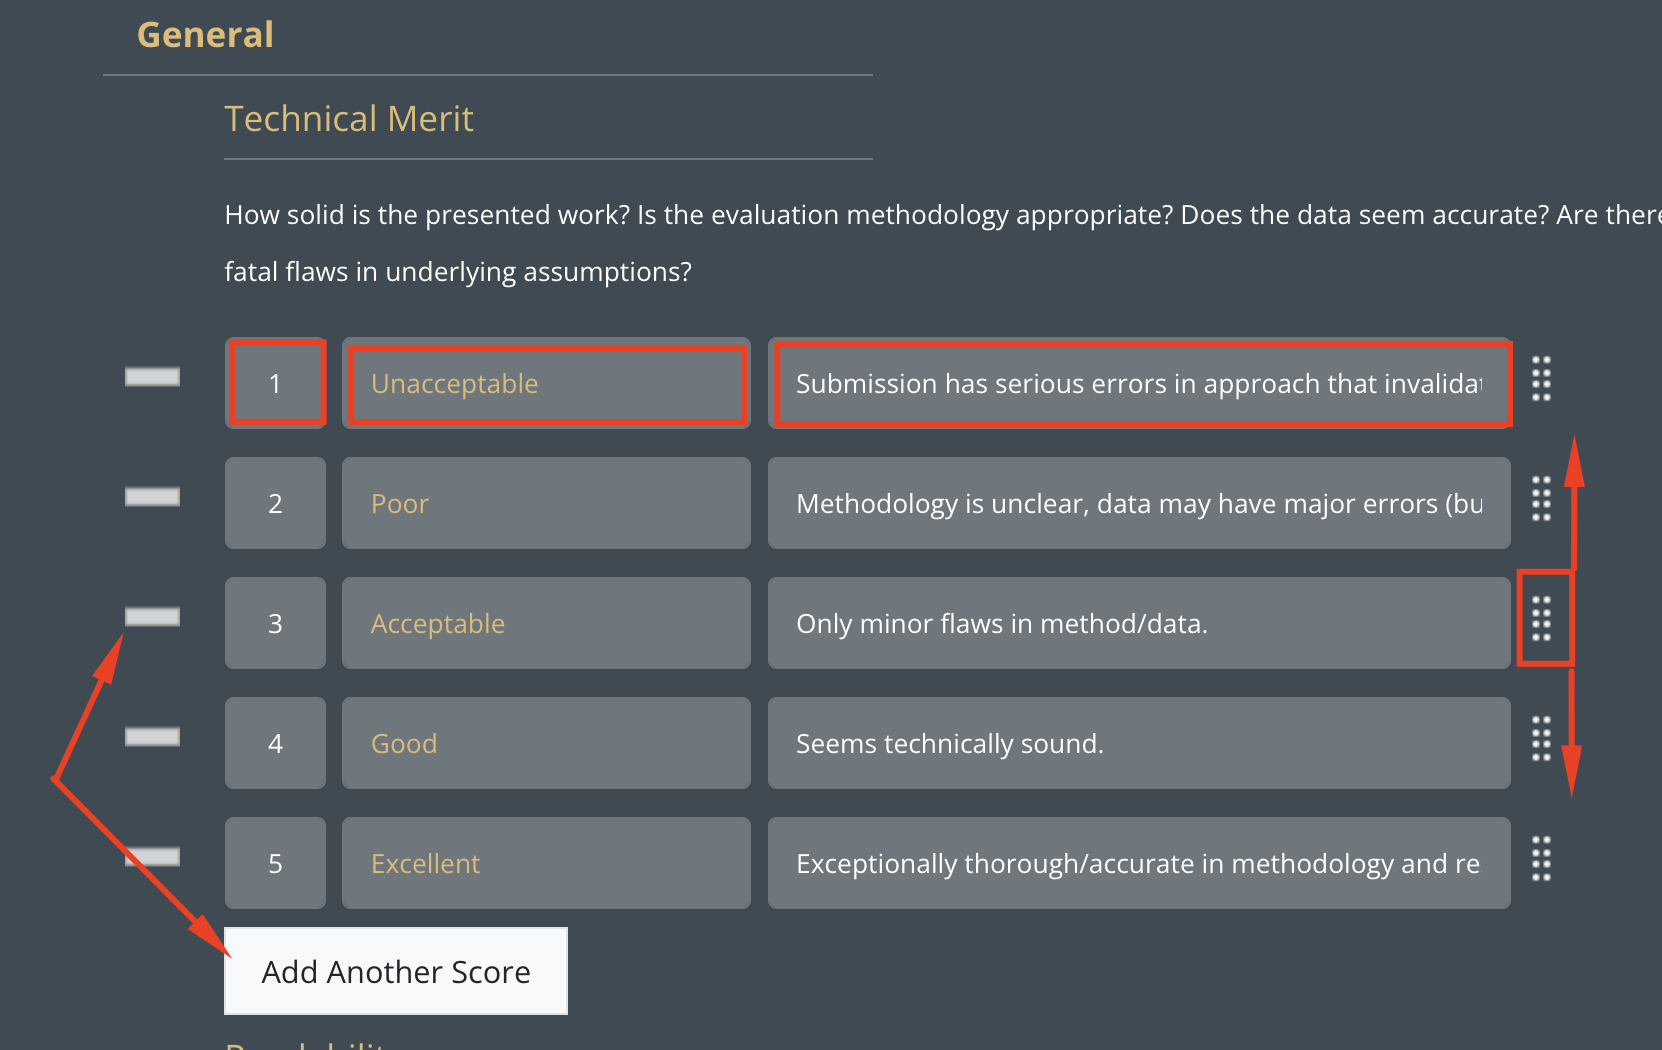
Task: Select the reorder handle for Acceptable row
Action: click(1541, 619)
